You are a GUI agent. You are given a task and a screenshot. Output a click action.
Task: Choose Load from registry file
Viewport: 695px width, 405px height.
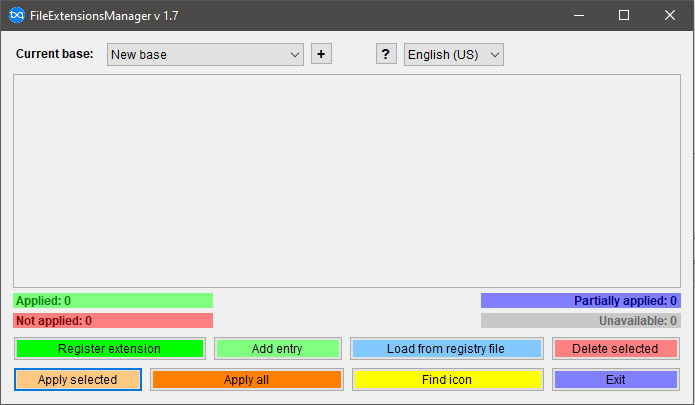(446, 349)
